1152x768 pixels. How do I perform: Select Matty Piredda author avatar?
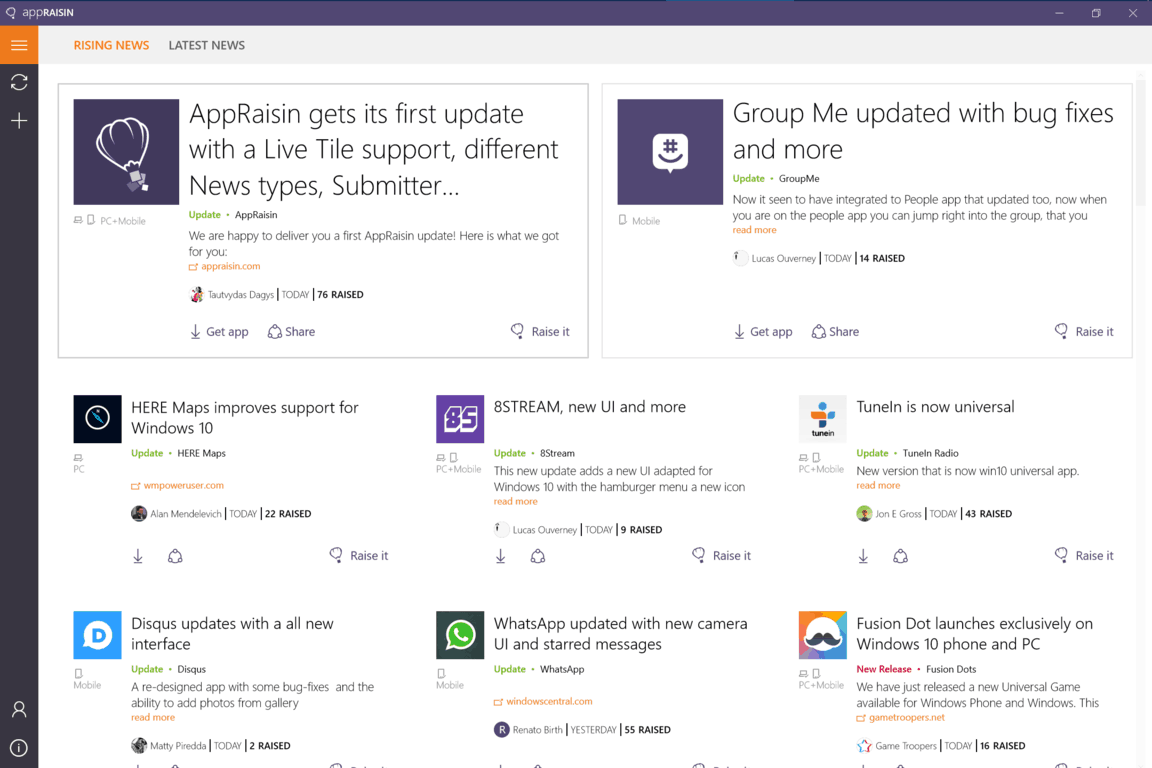pos(139,746)
